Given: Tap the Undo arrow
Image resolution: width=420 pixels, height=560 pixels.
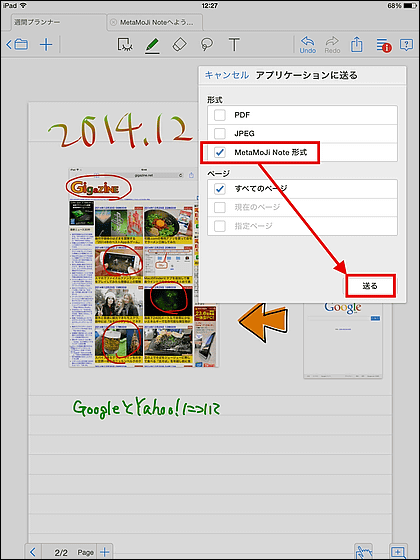Looking at the screenshot, I should [308, 45].
